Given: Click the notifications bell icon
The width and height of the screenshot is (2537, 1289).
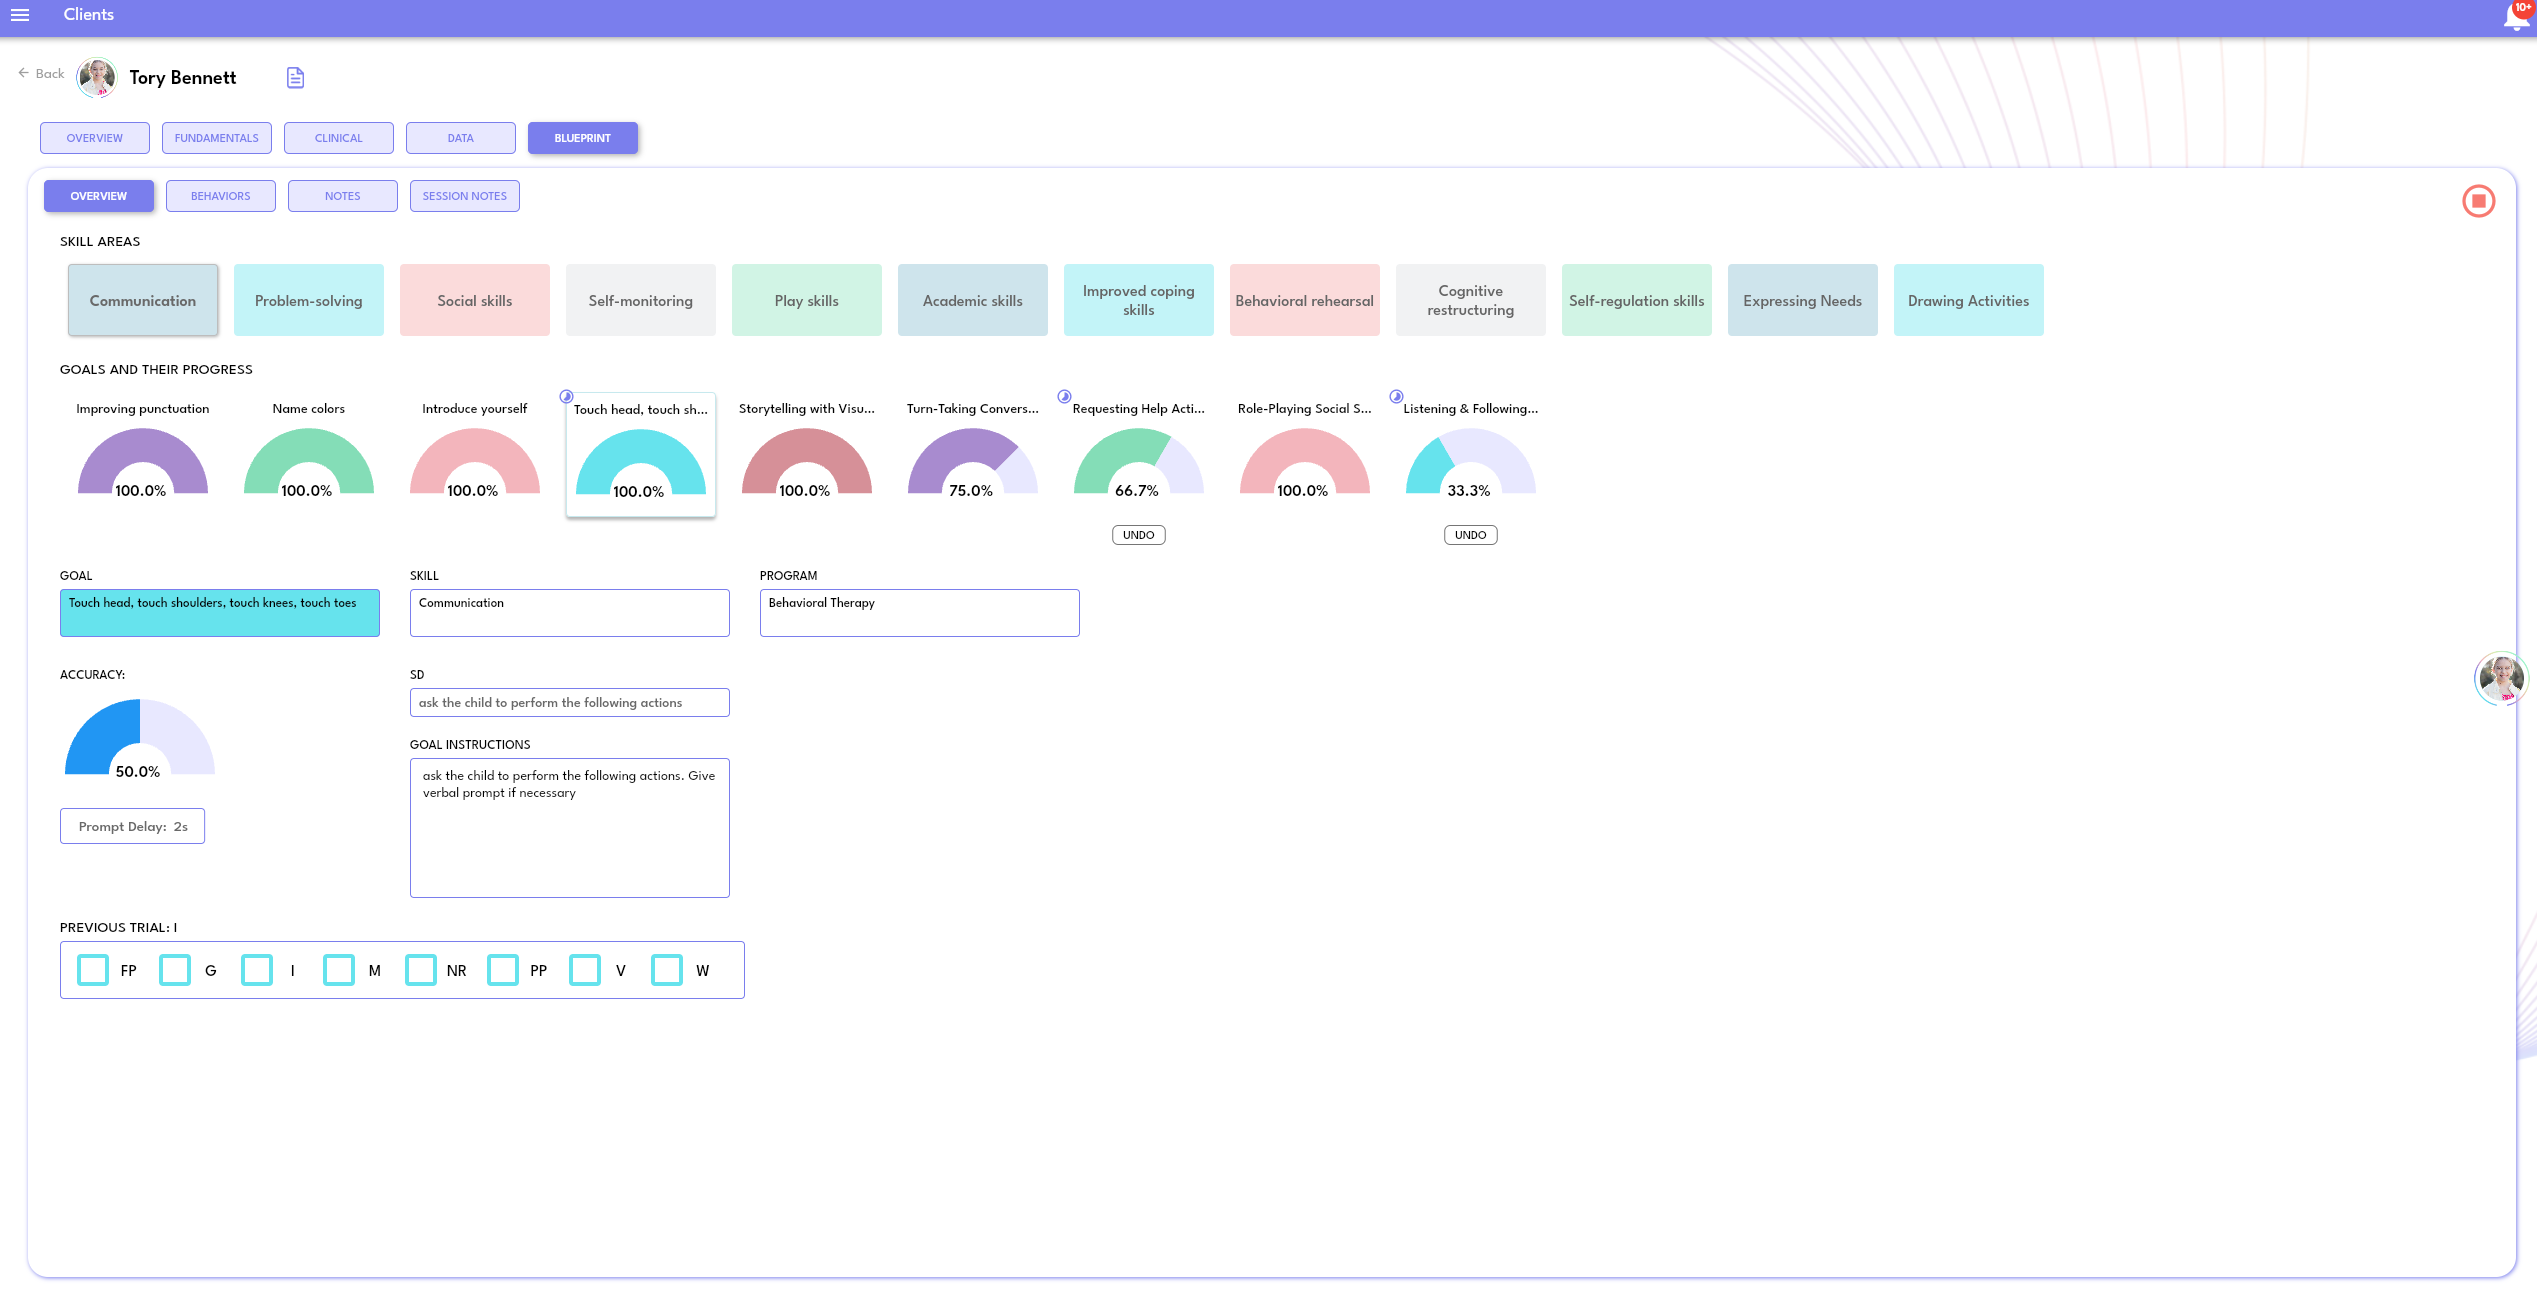Looking at the screenshot, I should pyautogui.click(x=2515, y=16).
